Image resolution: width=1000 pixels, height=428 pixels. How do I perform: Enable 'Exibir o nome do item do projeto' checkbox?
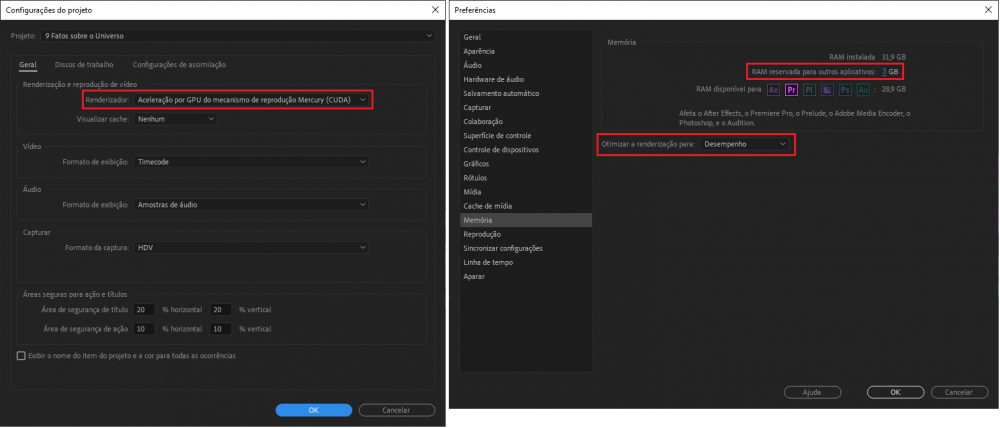click(x=22, y=355)
